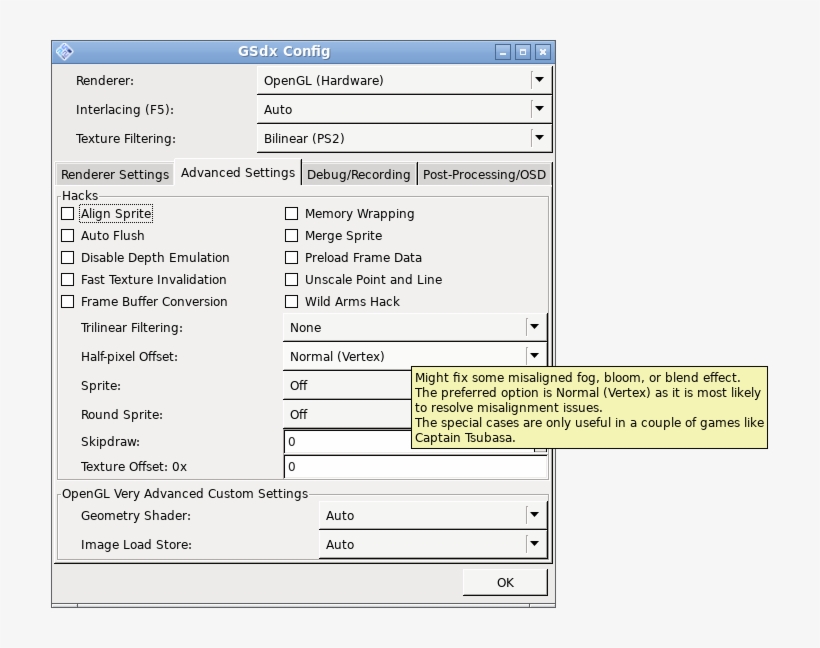Enable the Align Sprite hack
This screenshot has height=648, width=820.
pyautogui.click(x=68, y=214)
